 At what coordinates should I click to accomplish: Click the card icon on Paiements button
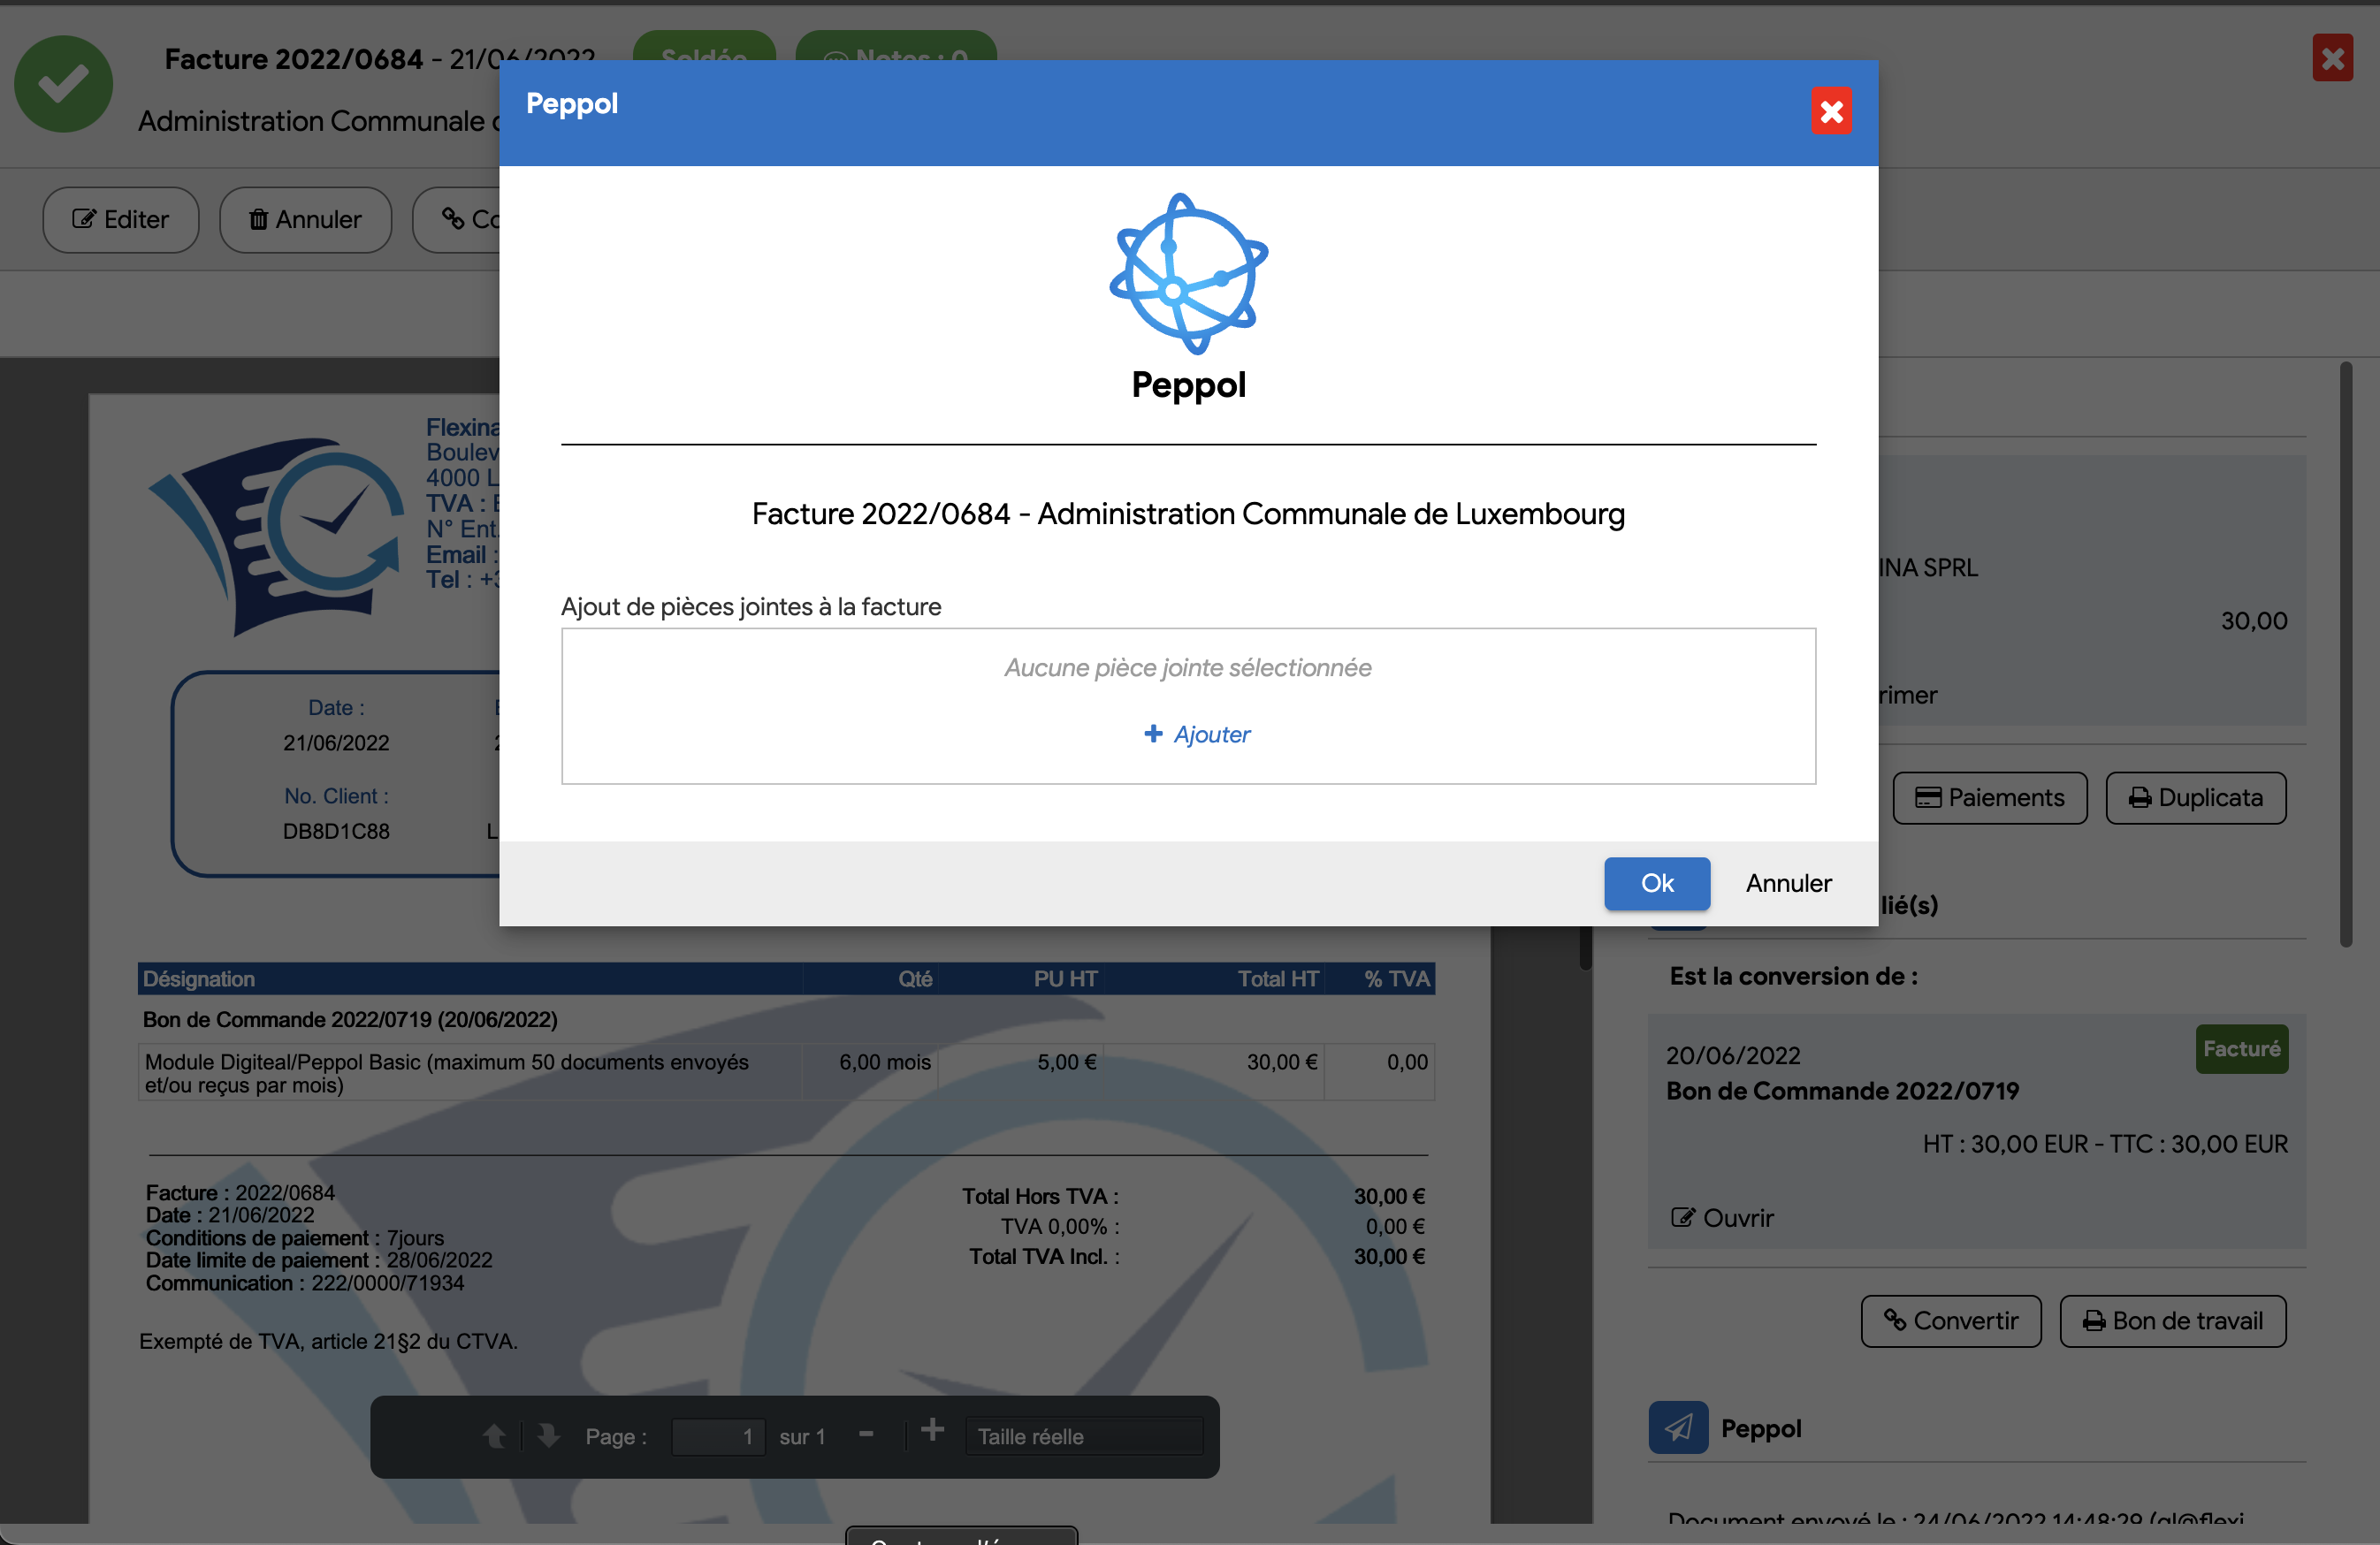(1927, 797)
